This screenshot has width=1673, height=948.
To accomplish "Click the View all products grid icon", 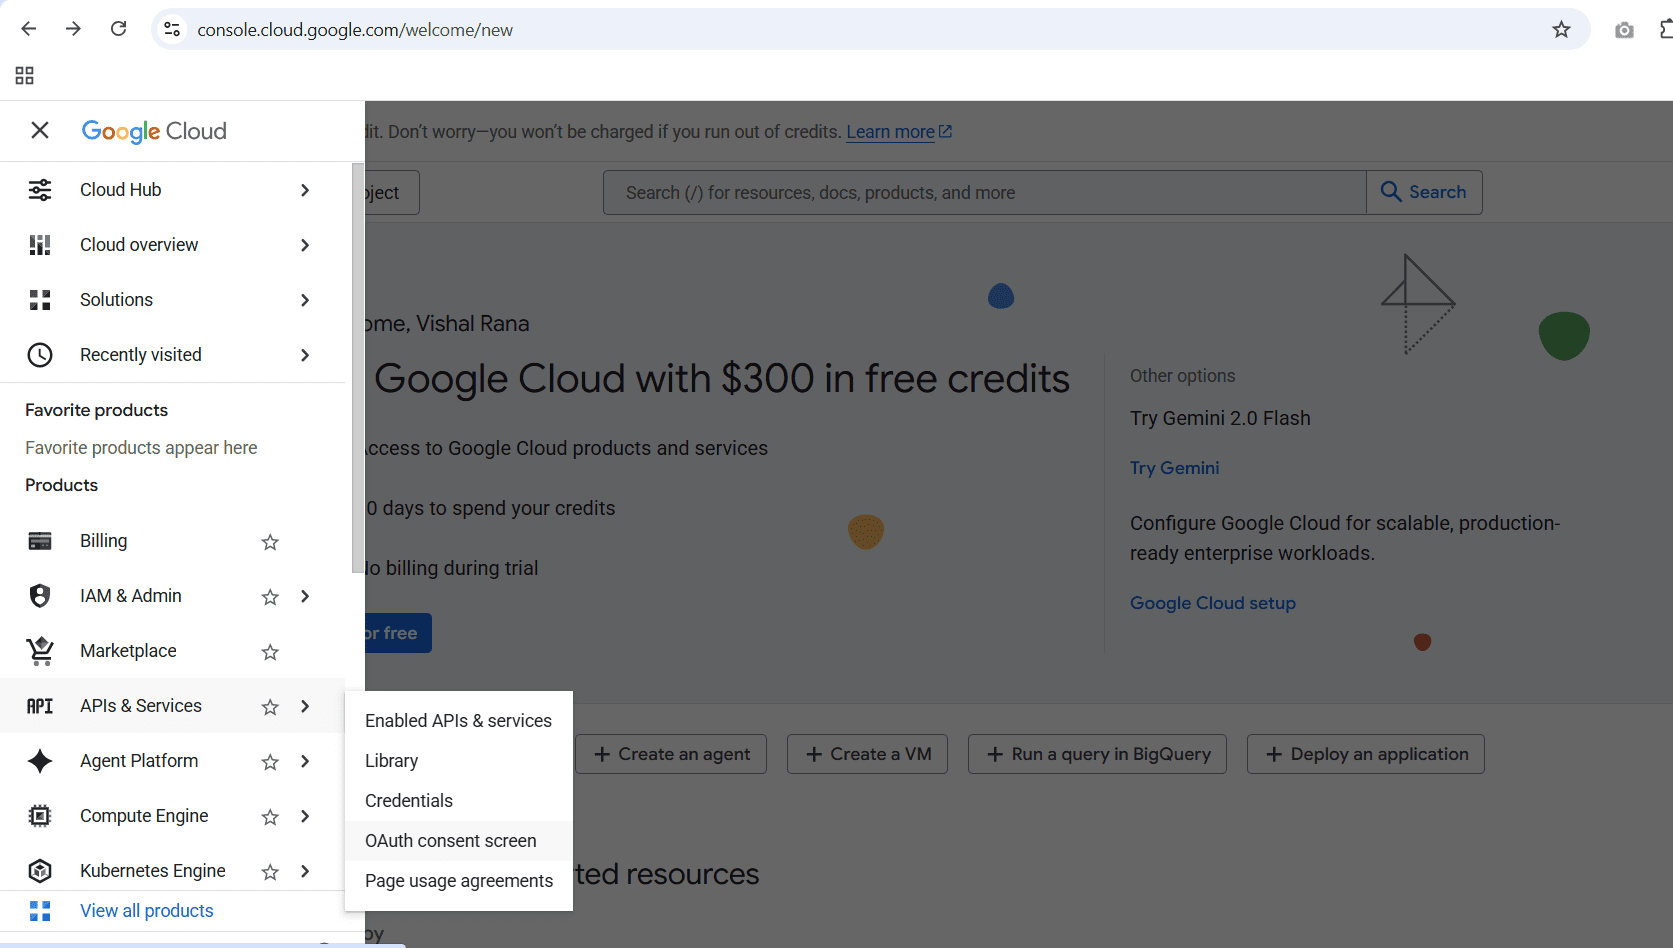I will pos(40,911).
